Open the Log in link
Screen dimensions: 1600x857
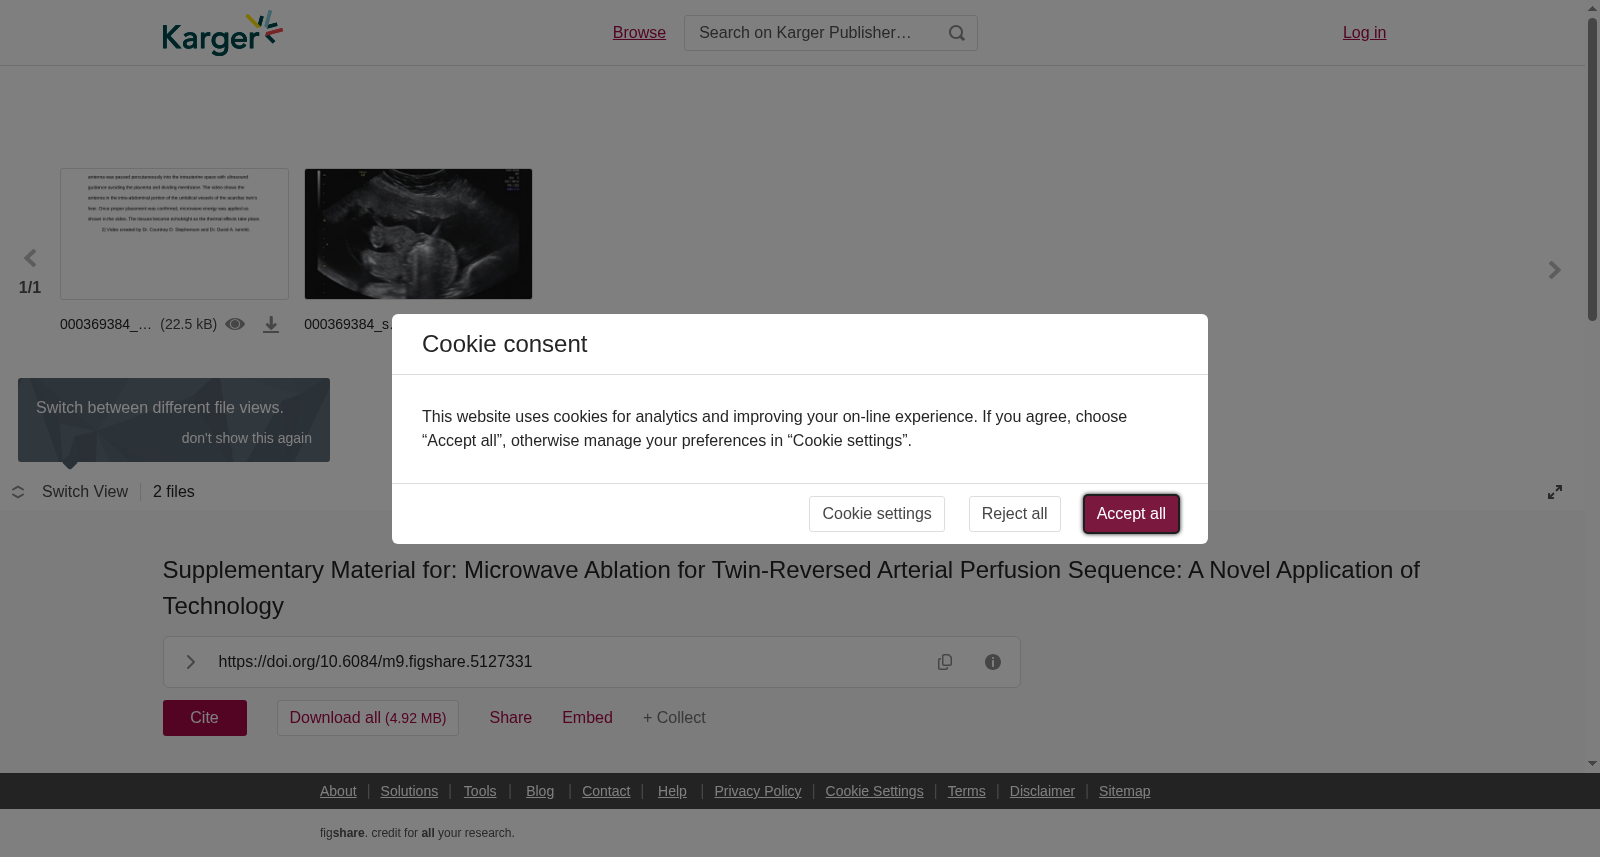[1364, 33]
